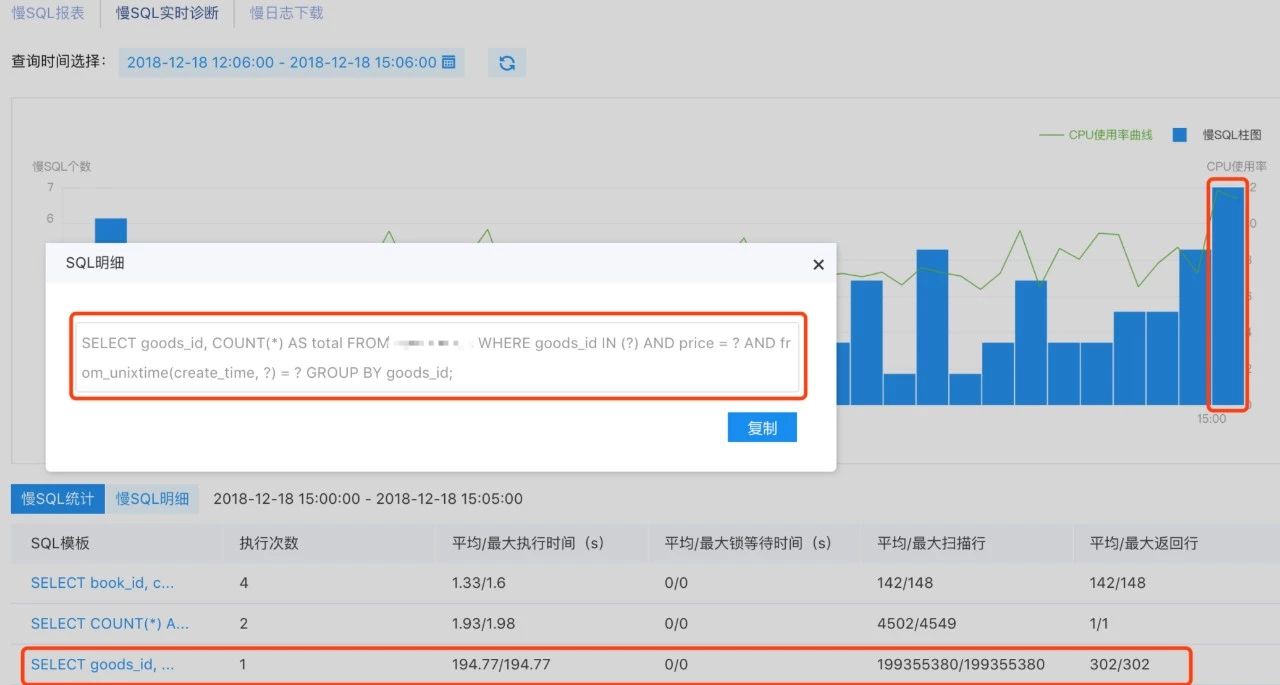This screenshot has width=1280, height=685.
Task: Open the 慢日志下载 tab
Action: tap(286, 13)
